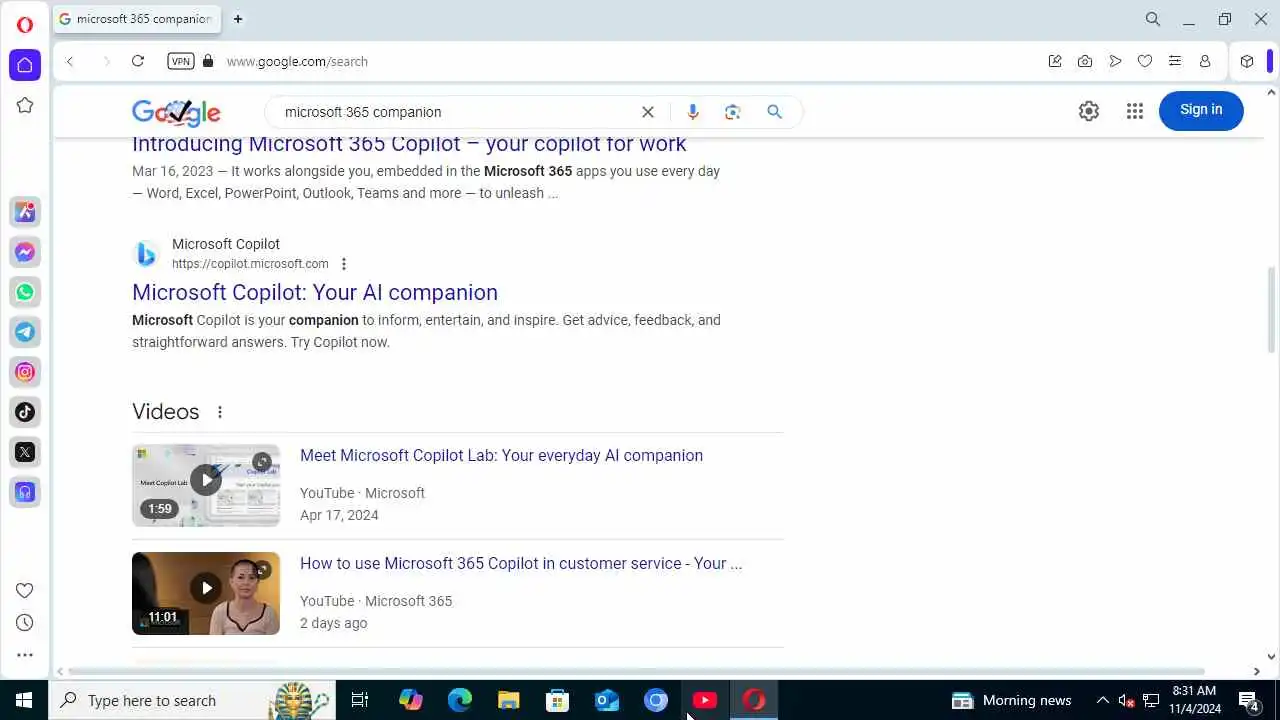Start voice search with microphone icon
This screenshot has height=720, width=1280.
point(693,112)
